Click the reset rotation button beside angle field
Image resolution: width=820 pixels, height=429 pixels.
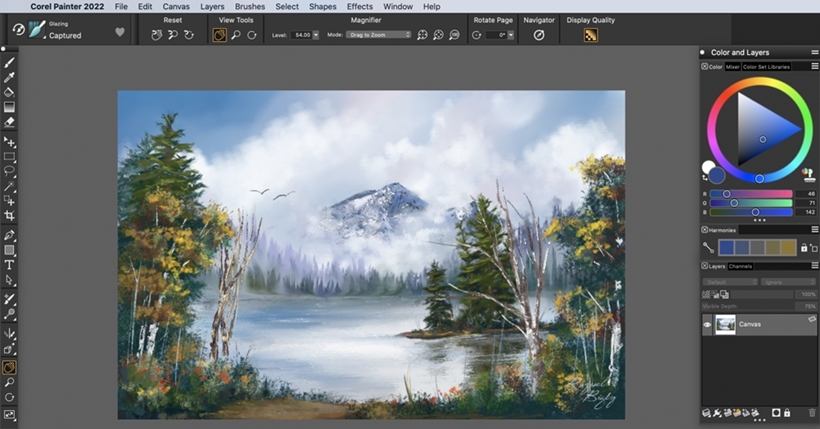[476, 35]
